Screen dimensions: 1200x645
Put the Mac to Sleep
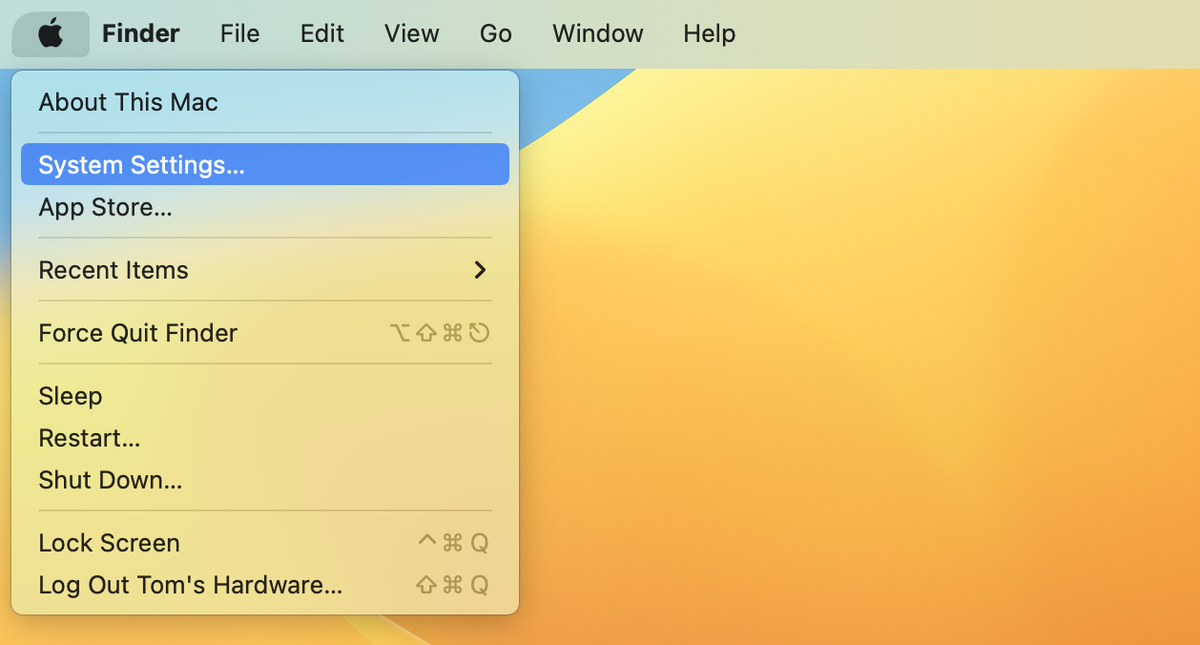tap(70, 396)
